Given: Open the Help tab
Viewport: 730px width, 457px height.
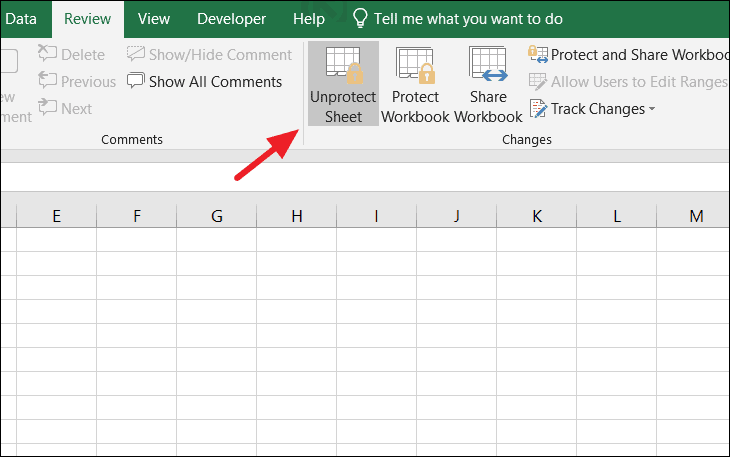Looking at the screenshot, I should pyautogui.click(x=309, y=19).
